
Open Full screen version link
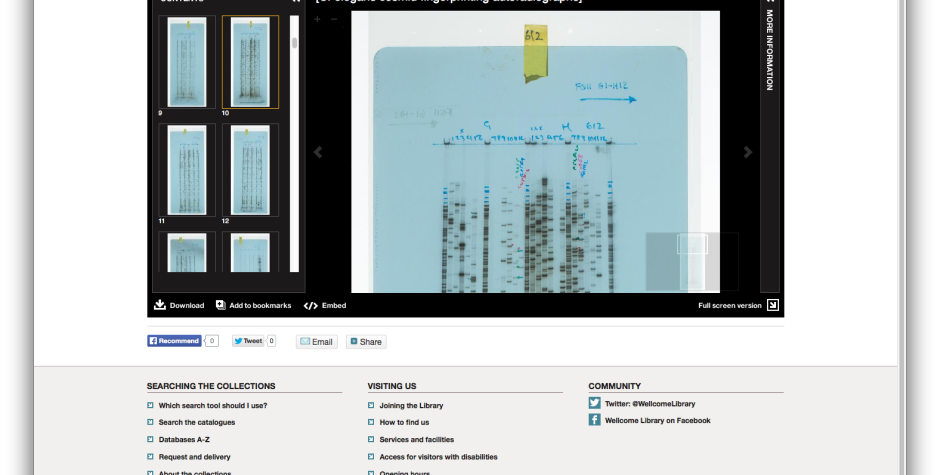[730, 305]
